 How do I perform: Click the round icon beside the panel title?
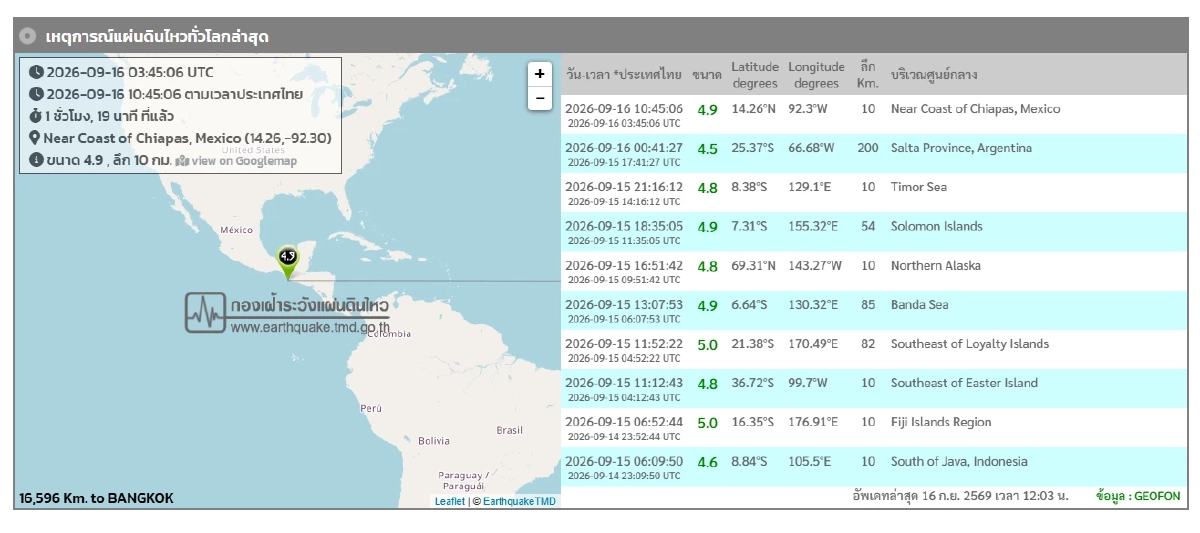28,36
